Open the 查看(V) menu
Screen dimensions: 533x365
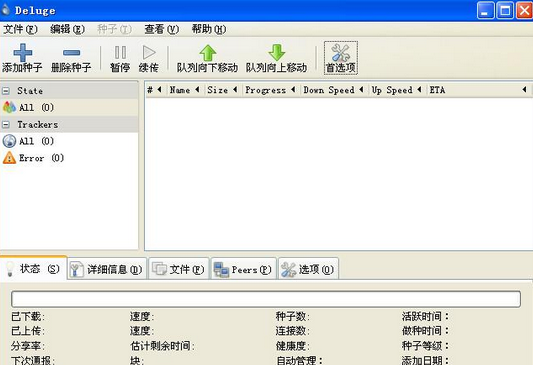161,30
